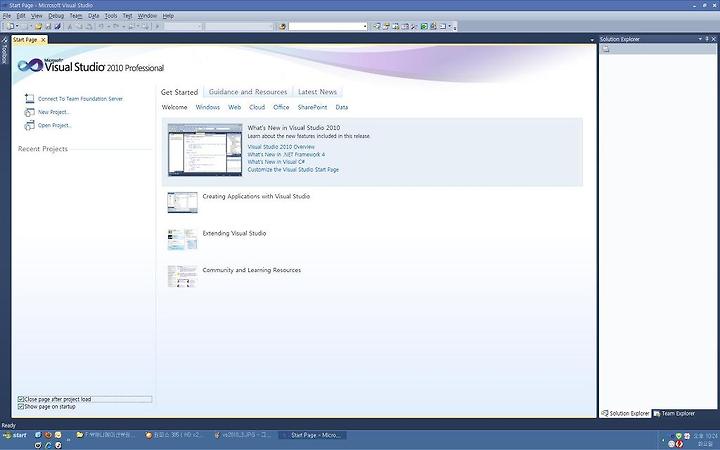Open the Tools menu
The height and width of the screenshot is (450, 720).
point(111,16)
